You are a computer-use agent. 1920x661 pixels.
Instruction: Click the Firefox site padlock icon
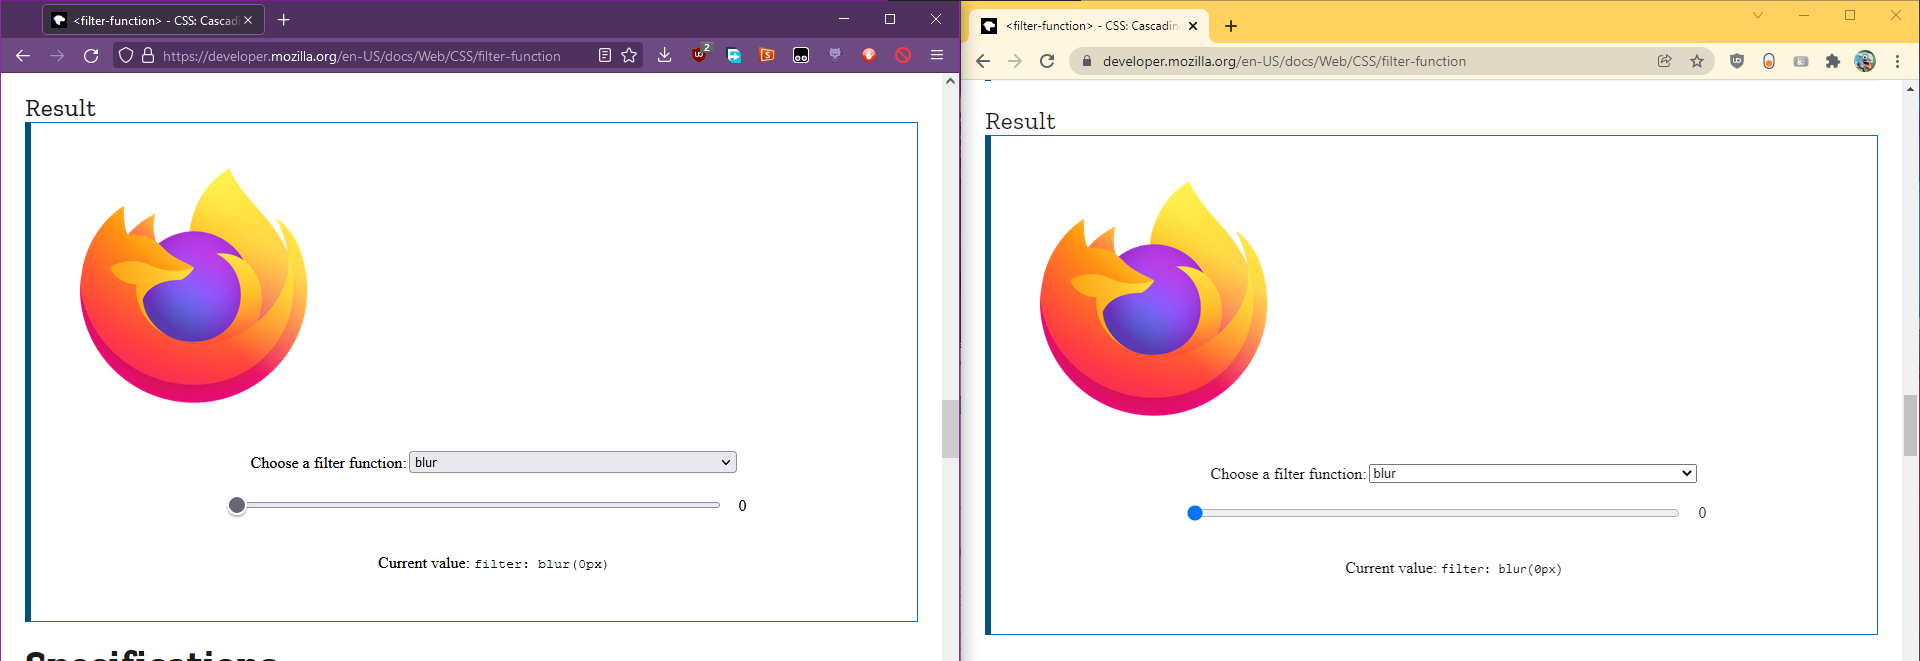click(x=148, y=56)
